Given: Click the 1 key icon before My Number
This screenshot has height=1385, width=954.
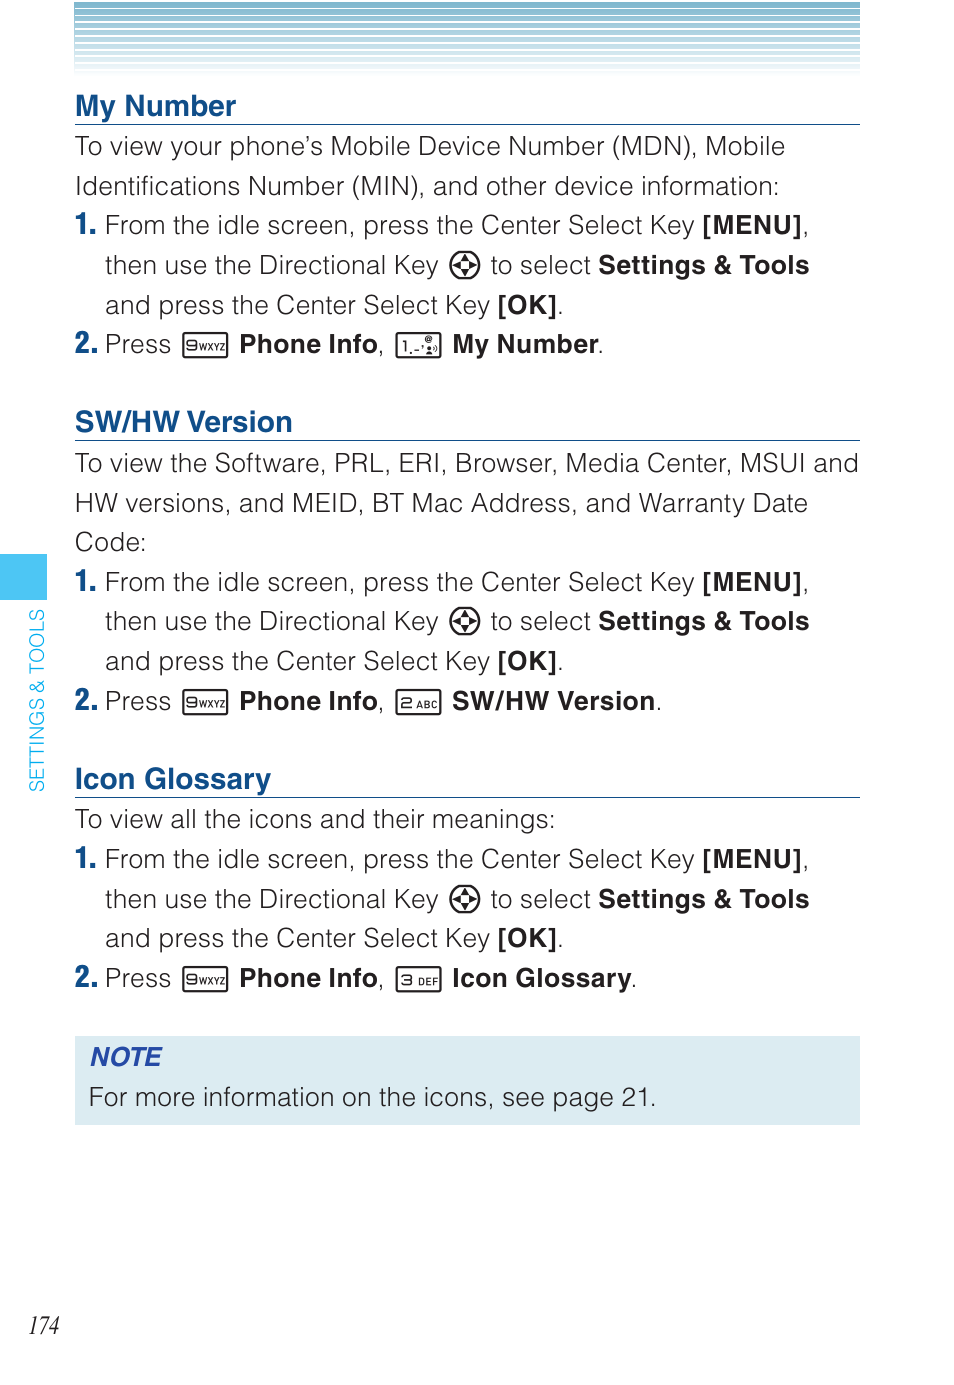Looking at the screenshot, I should coord(418,345).
